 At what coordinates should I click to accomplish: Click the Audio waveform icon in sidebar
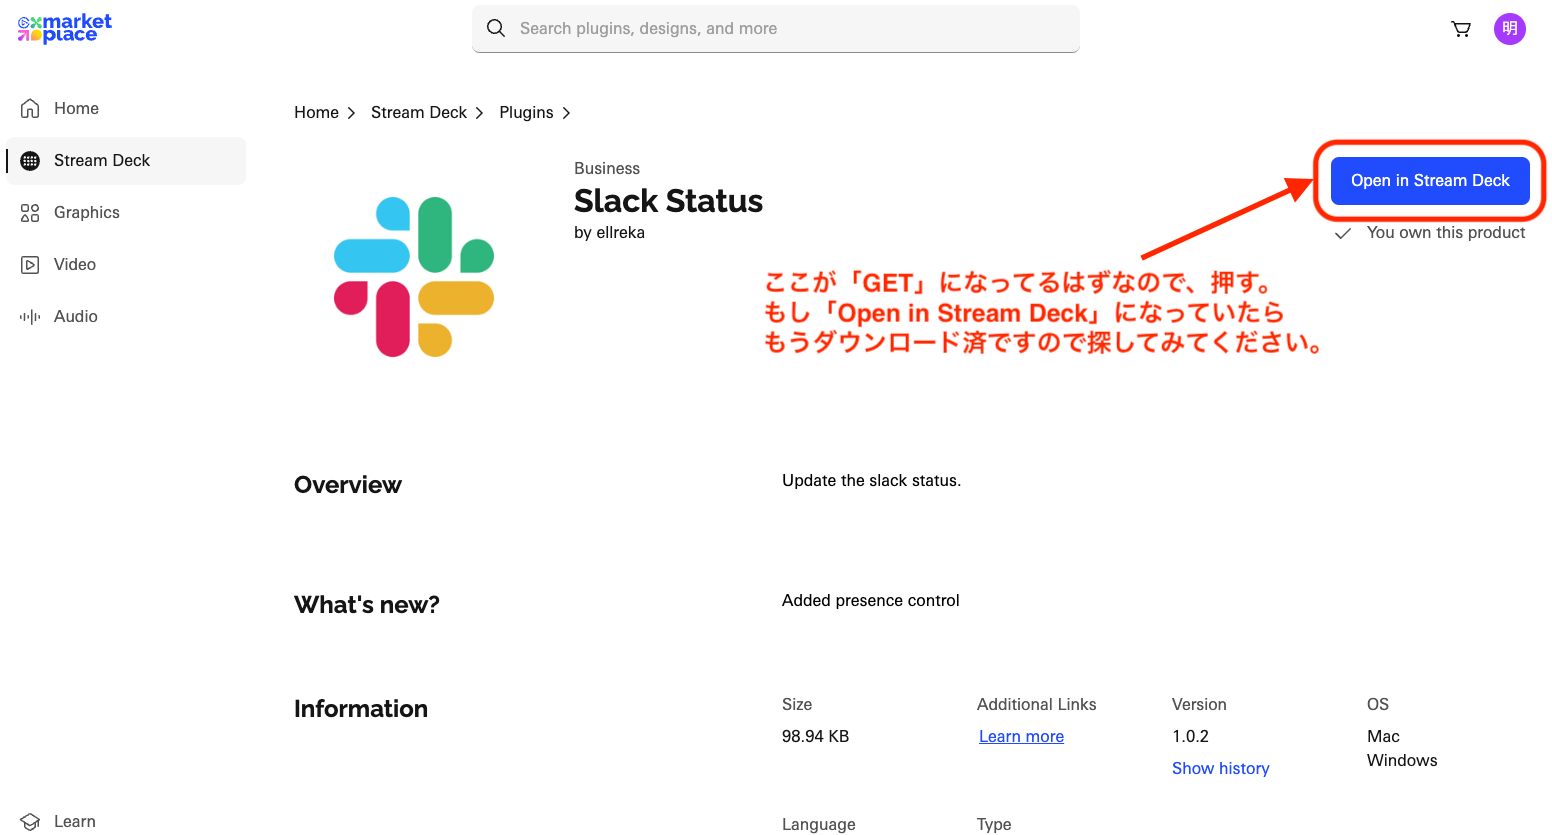[x=31, y=316]
